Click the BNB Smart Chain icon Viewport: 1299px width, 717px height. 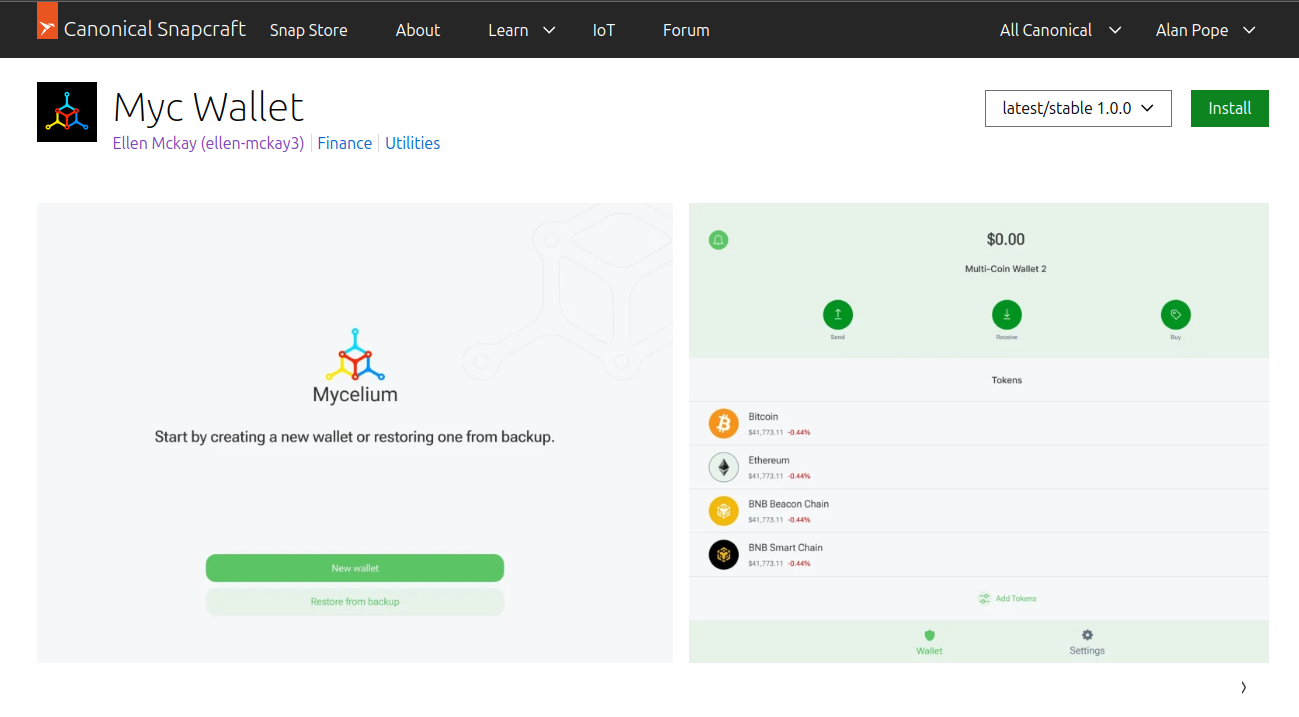pos(724,554)
